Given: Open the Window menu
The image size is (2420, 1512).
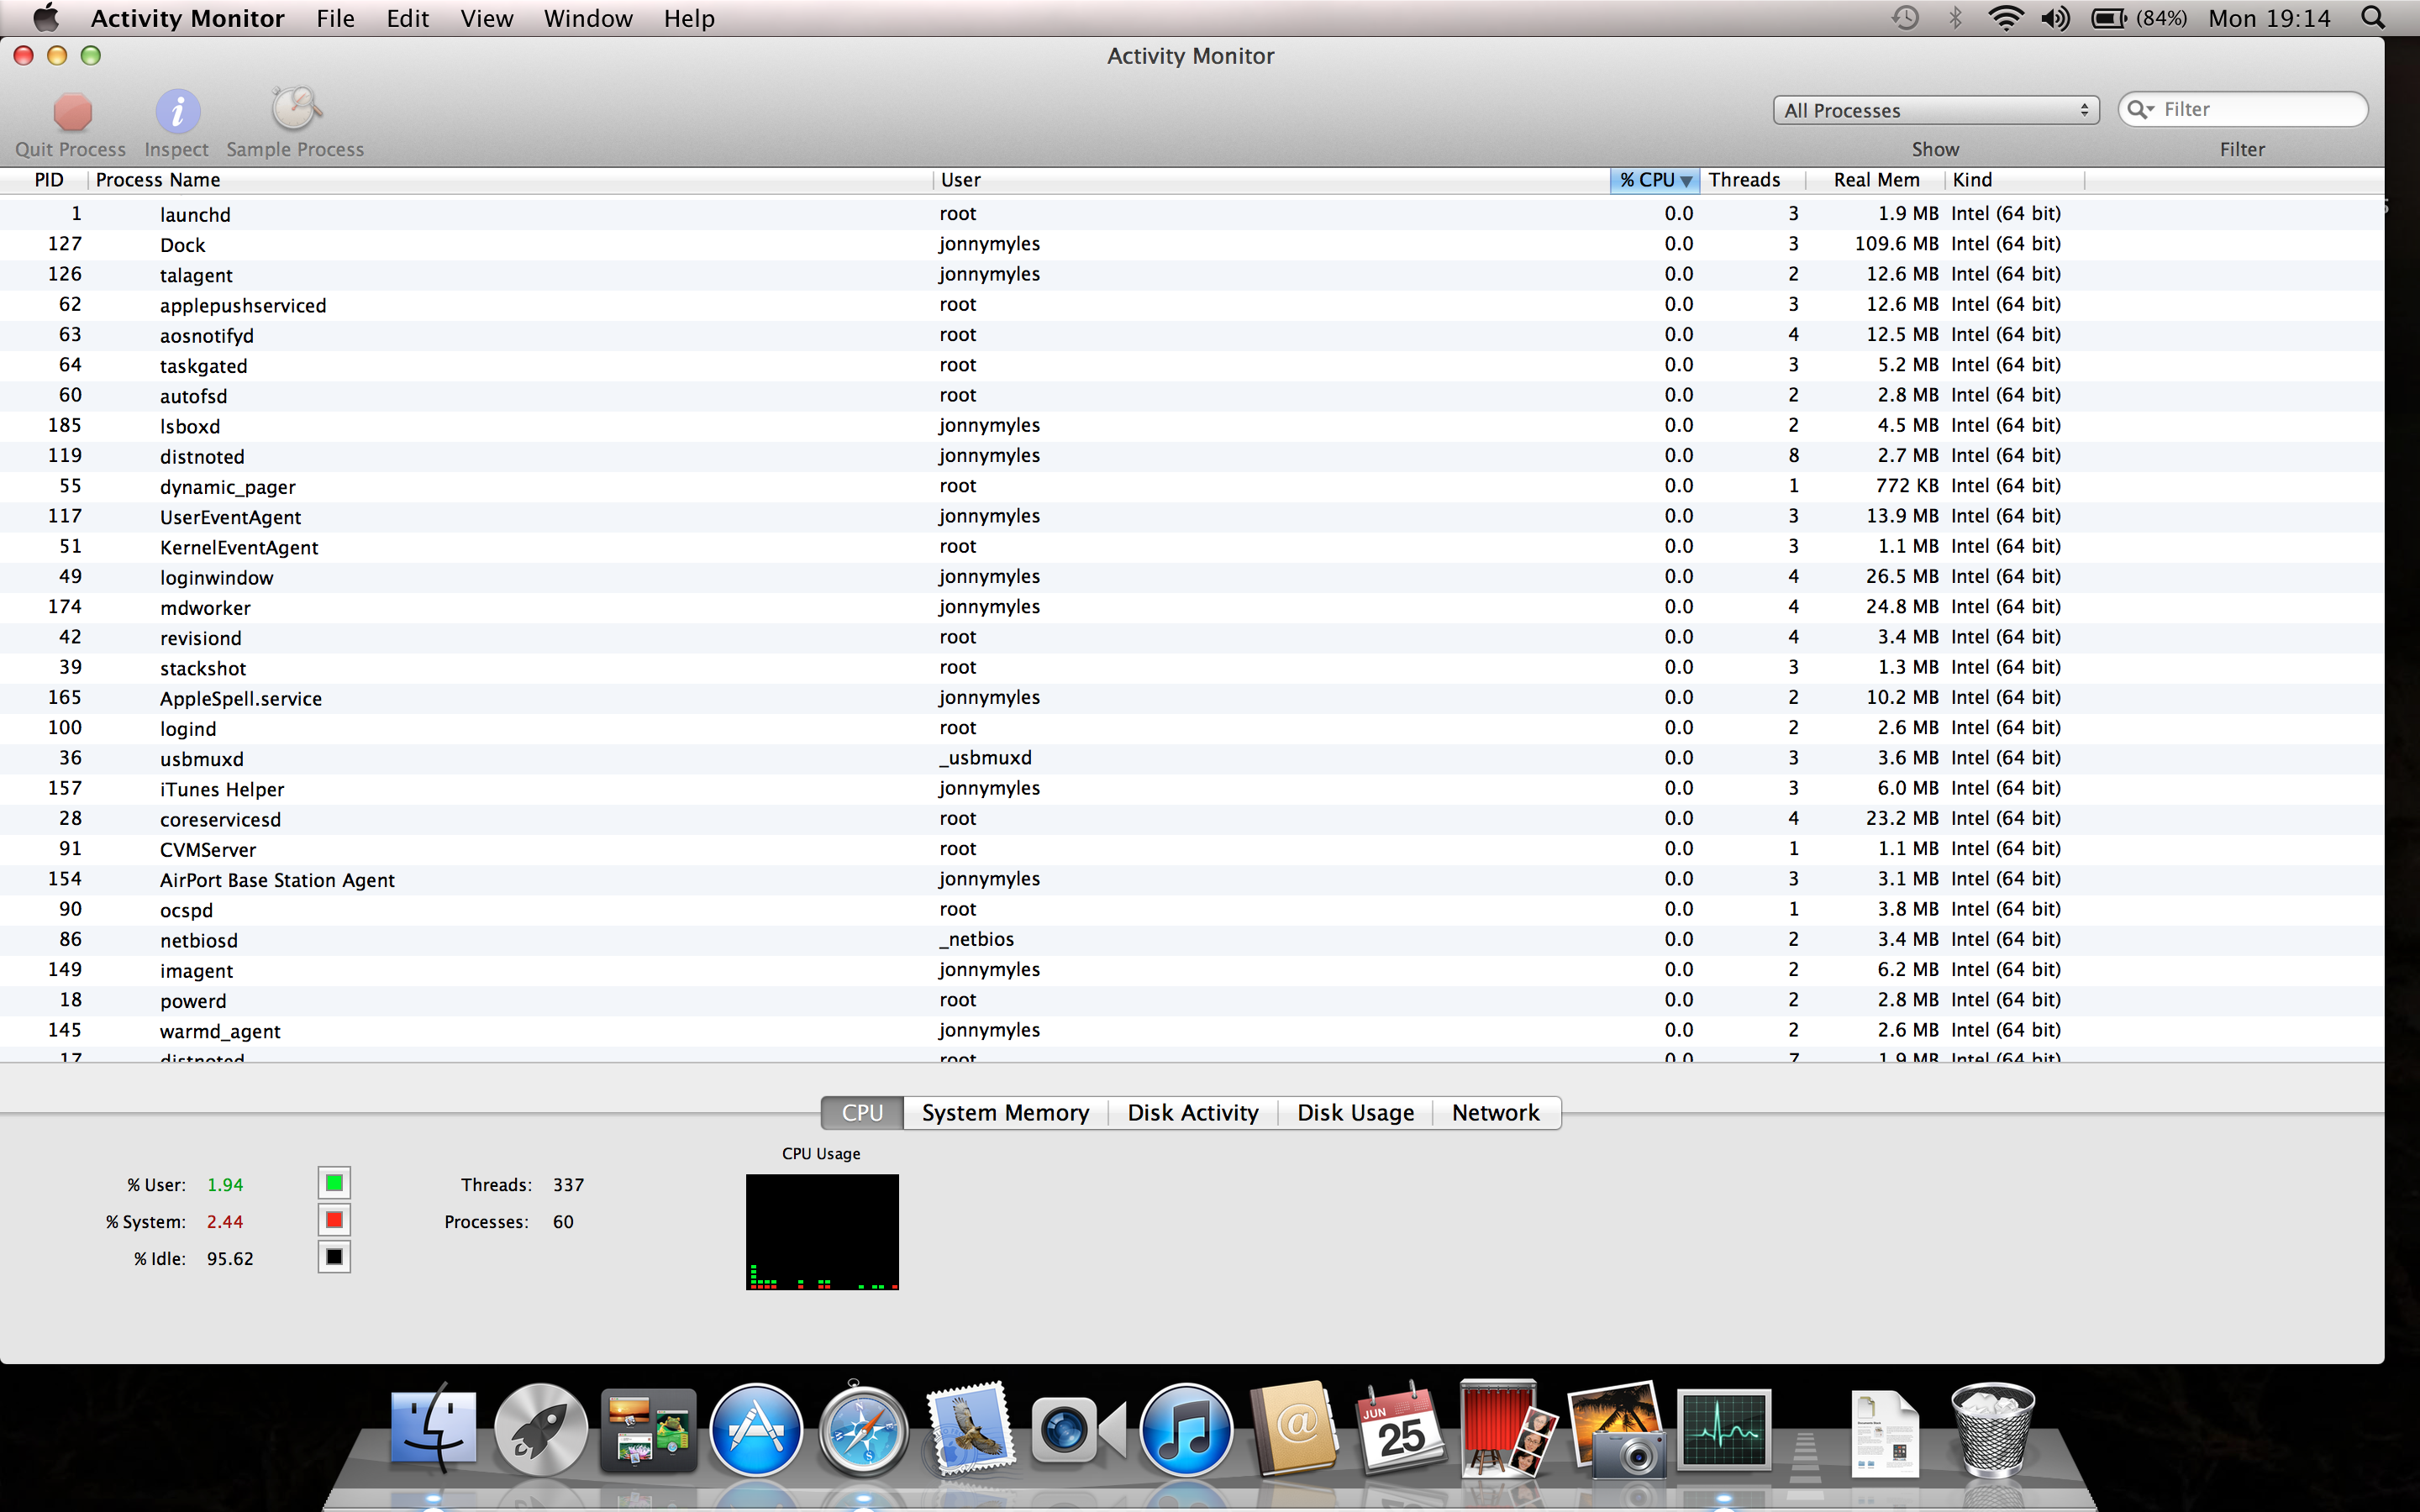Looking at the screenshot, I should pos(588,18).
